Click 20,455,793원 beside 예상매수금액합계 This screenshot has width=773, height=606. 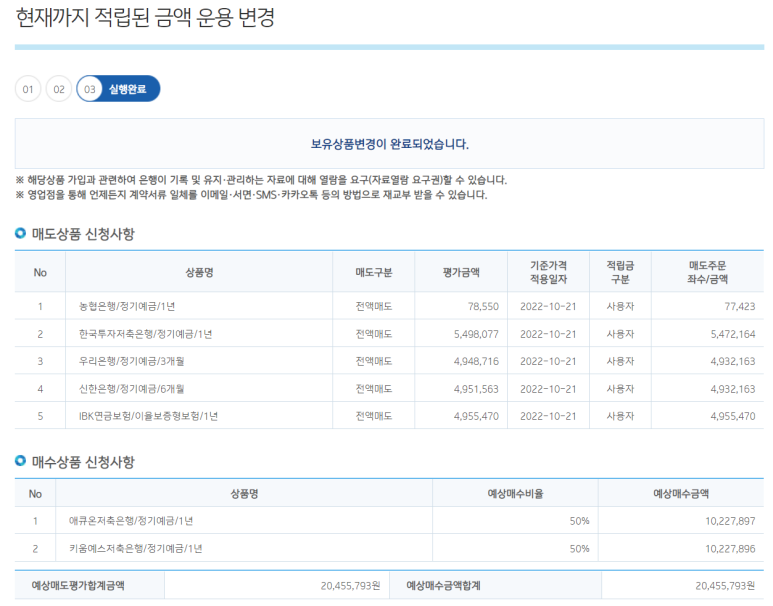click(x=725, y=585)
